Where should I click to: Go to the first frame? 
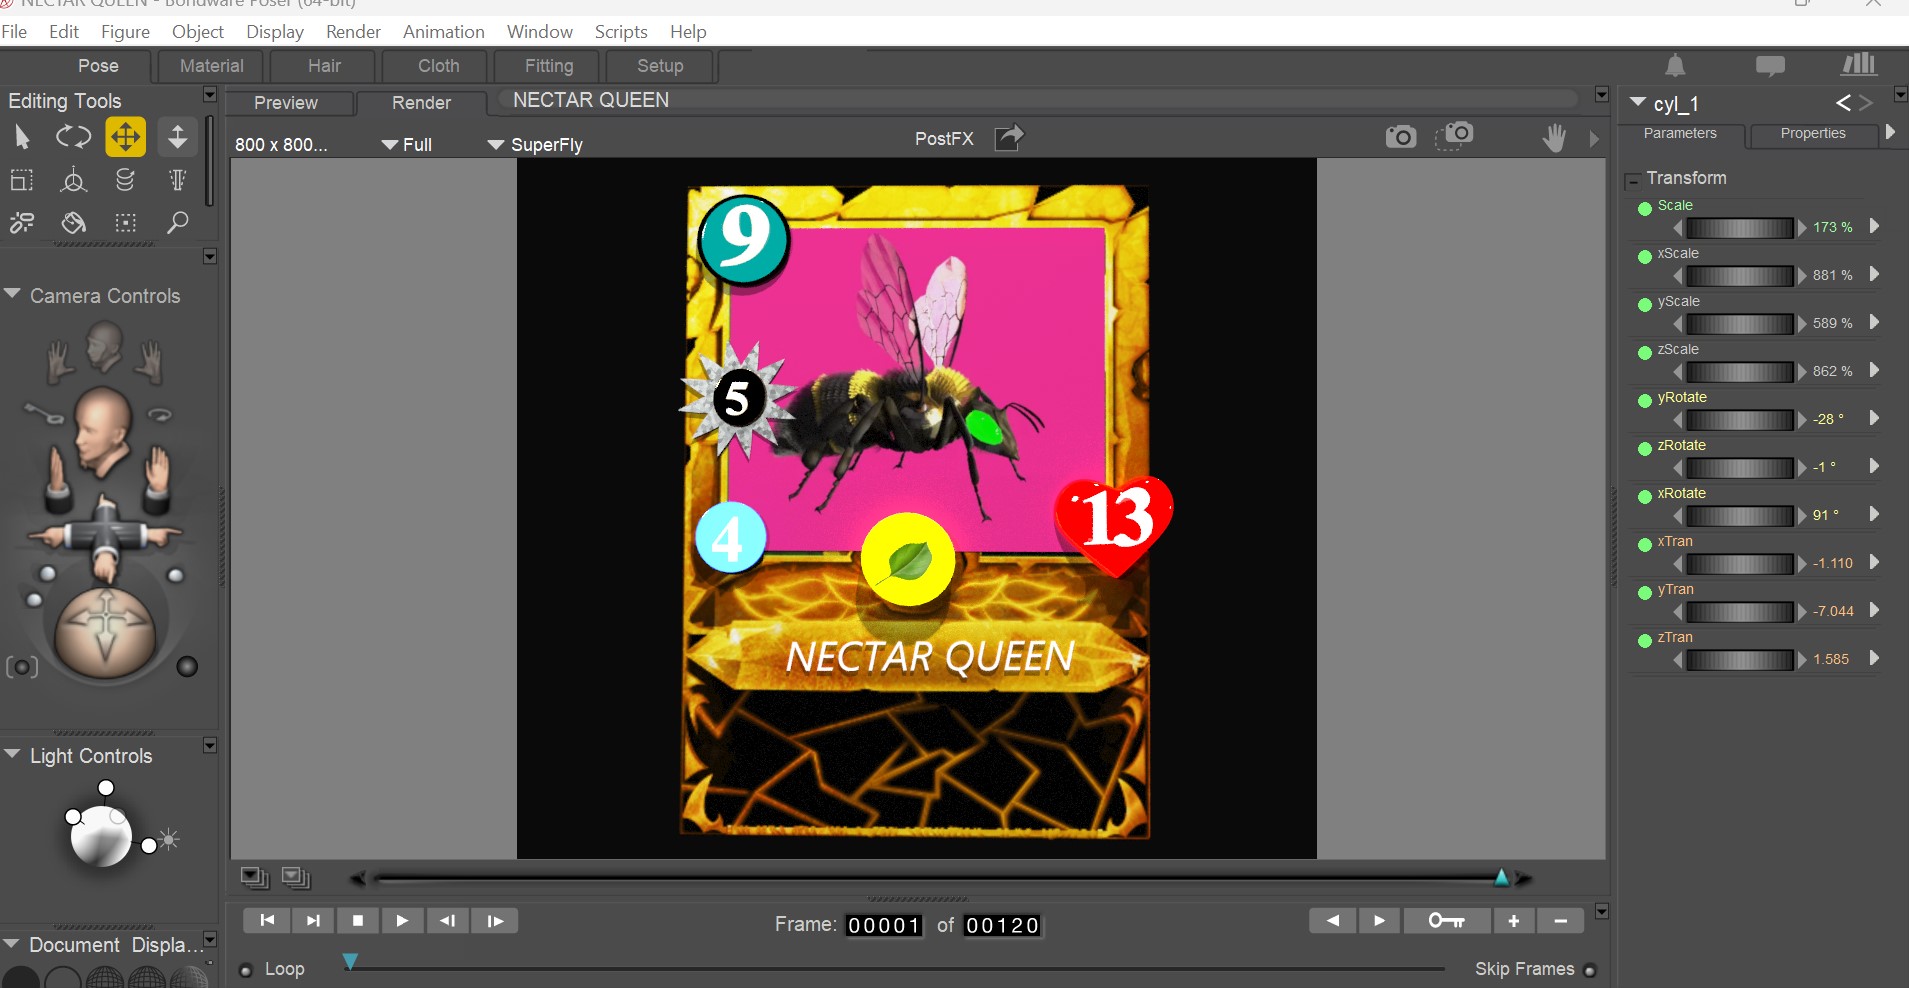[x=267, y=921]
